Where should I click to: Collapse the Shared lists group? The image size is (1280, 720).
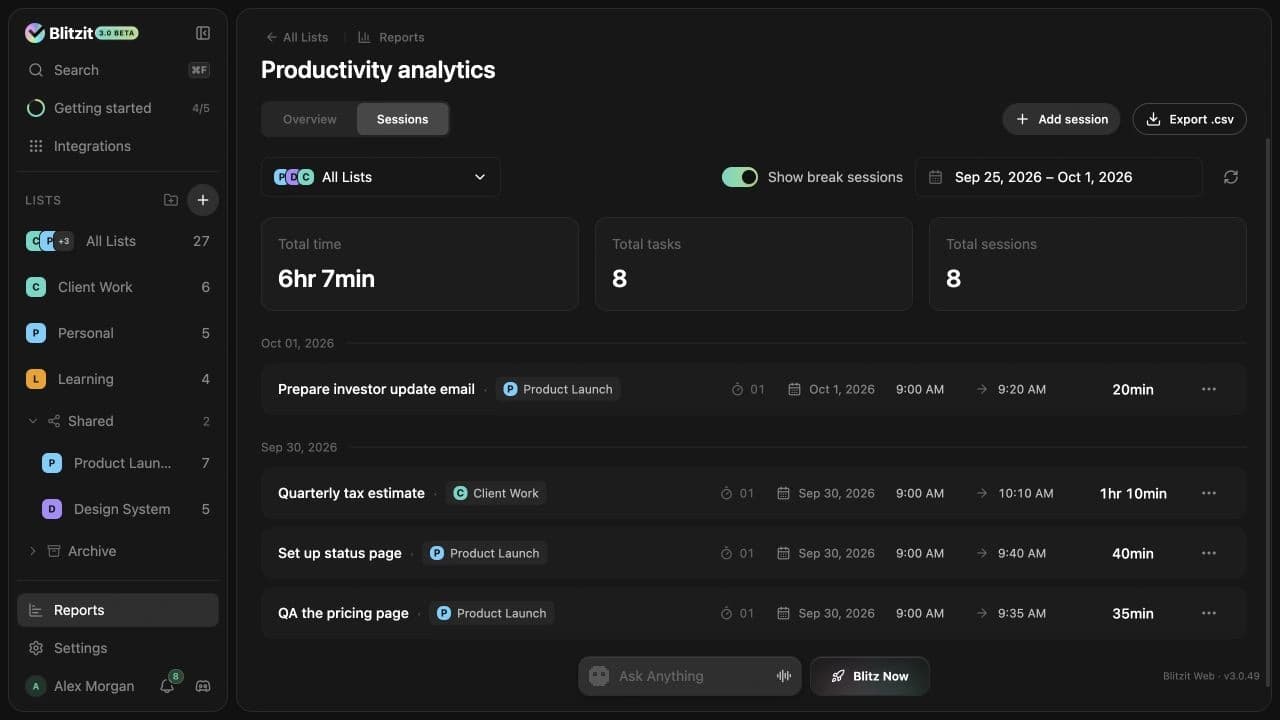(x=32, y=421)
